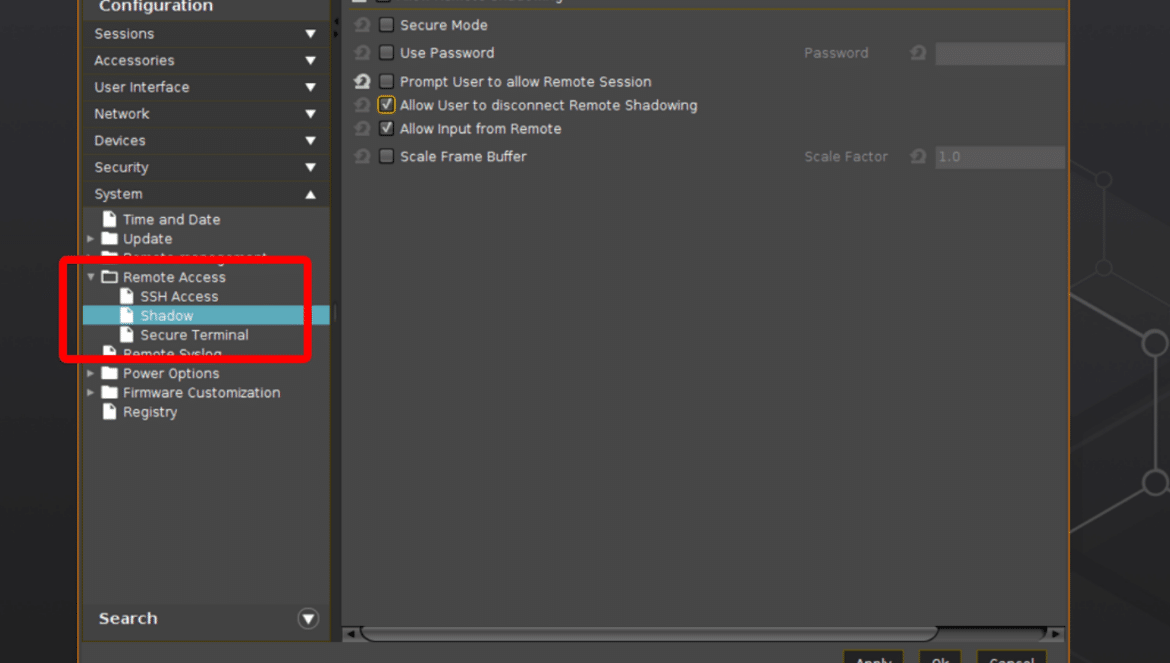Click the Firmware Customization folder icon
Image resolution: width=1170 pixels, height=663 pixels.
[110, 392]
